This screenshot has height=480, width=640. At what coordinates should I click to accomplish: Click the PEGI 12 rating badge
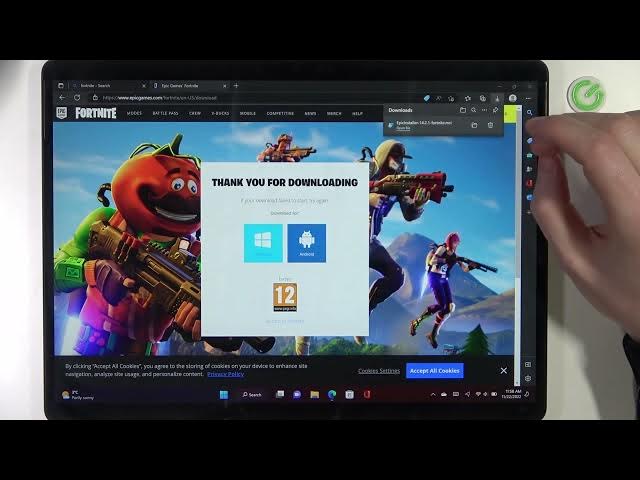click(x=285, y=297)
